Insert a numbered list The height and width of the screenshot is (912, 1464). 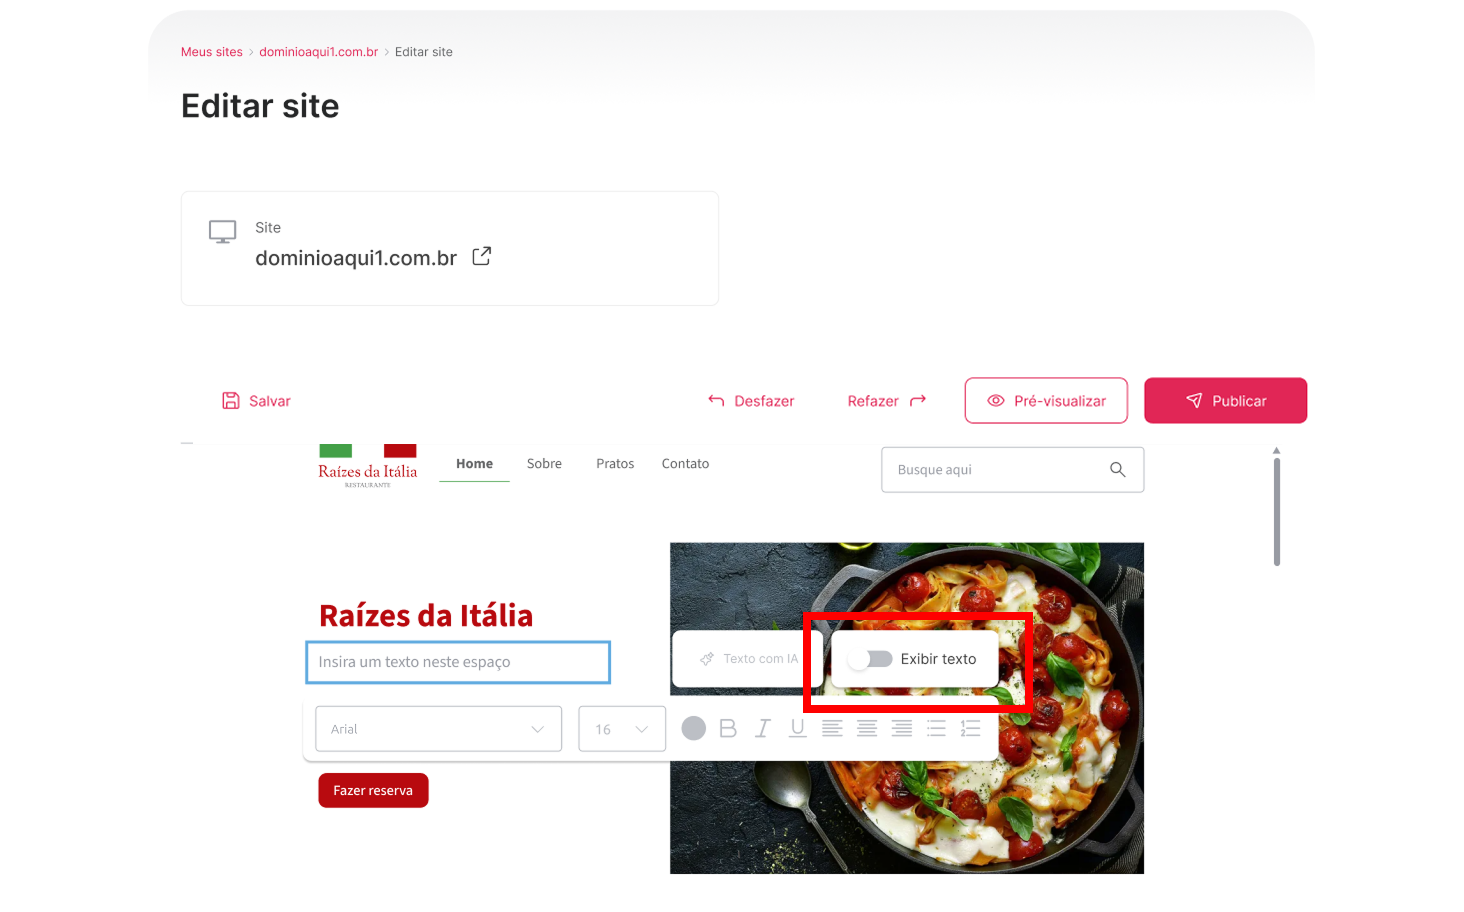point(971,729)
